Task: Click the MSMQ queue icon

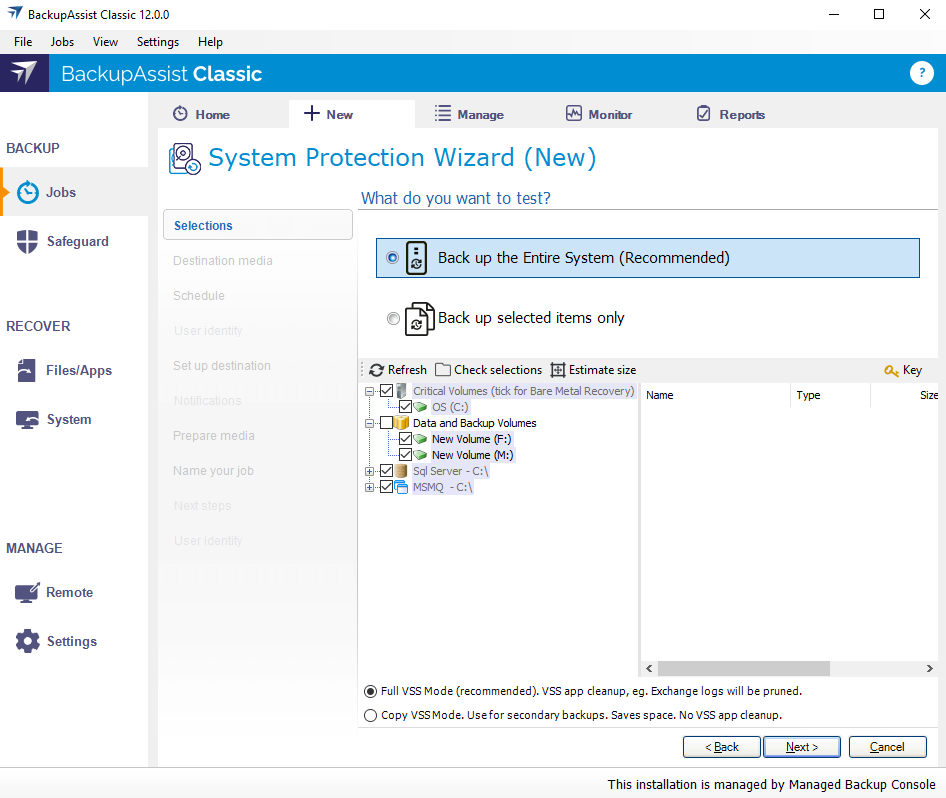Action: coord(401,487)
